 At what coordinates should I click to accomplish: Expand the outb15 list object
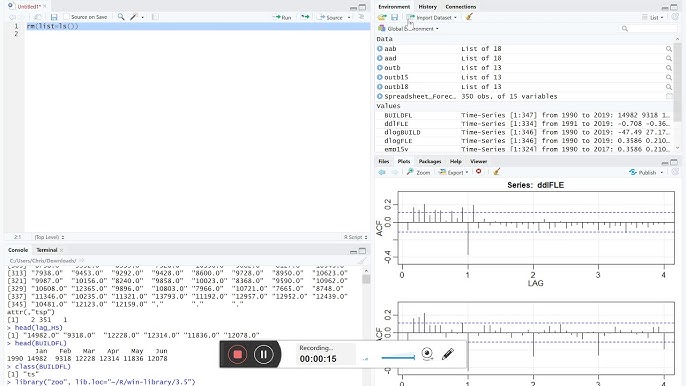[x=380, y=77]
